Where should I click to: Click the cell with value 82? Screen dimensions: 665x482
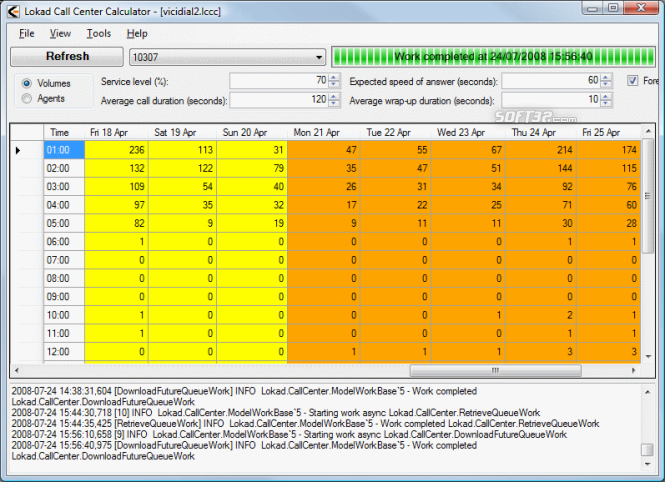pos(116,223)
